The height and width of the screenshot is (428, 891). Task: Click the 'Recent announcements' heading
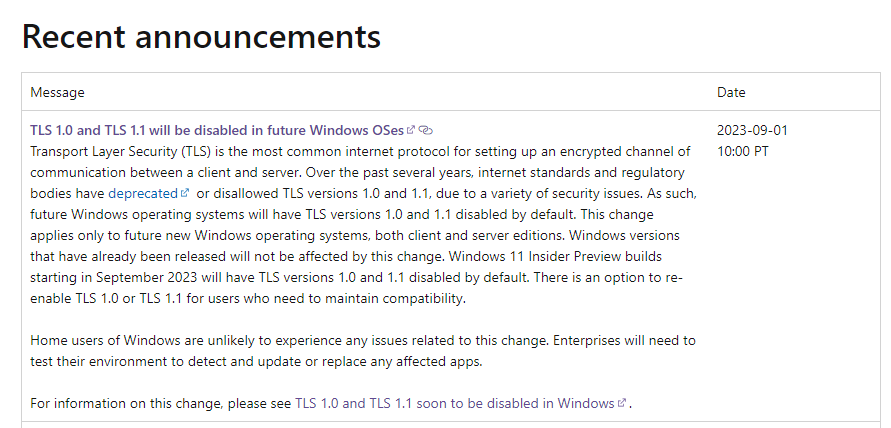tap(201, 36)
